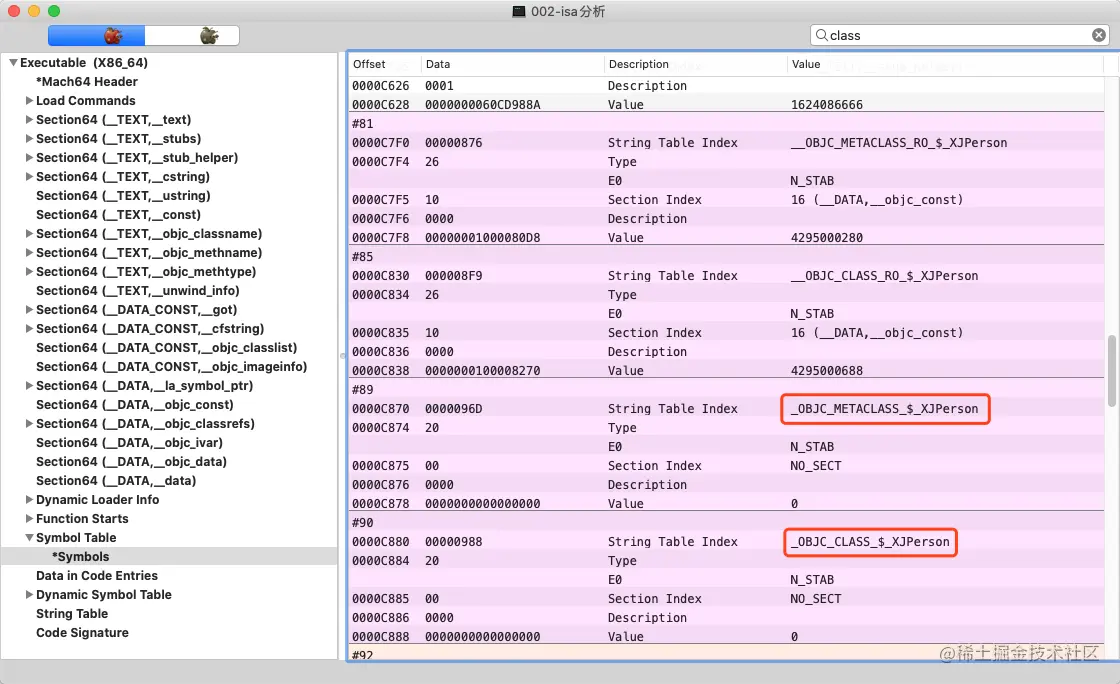The height and width of the screenshot is (684, 1120).
Task: Select the _OBJC_METACLASS_$_XJPerson value cell
Action: click(884, 409)
